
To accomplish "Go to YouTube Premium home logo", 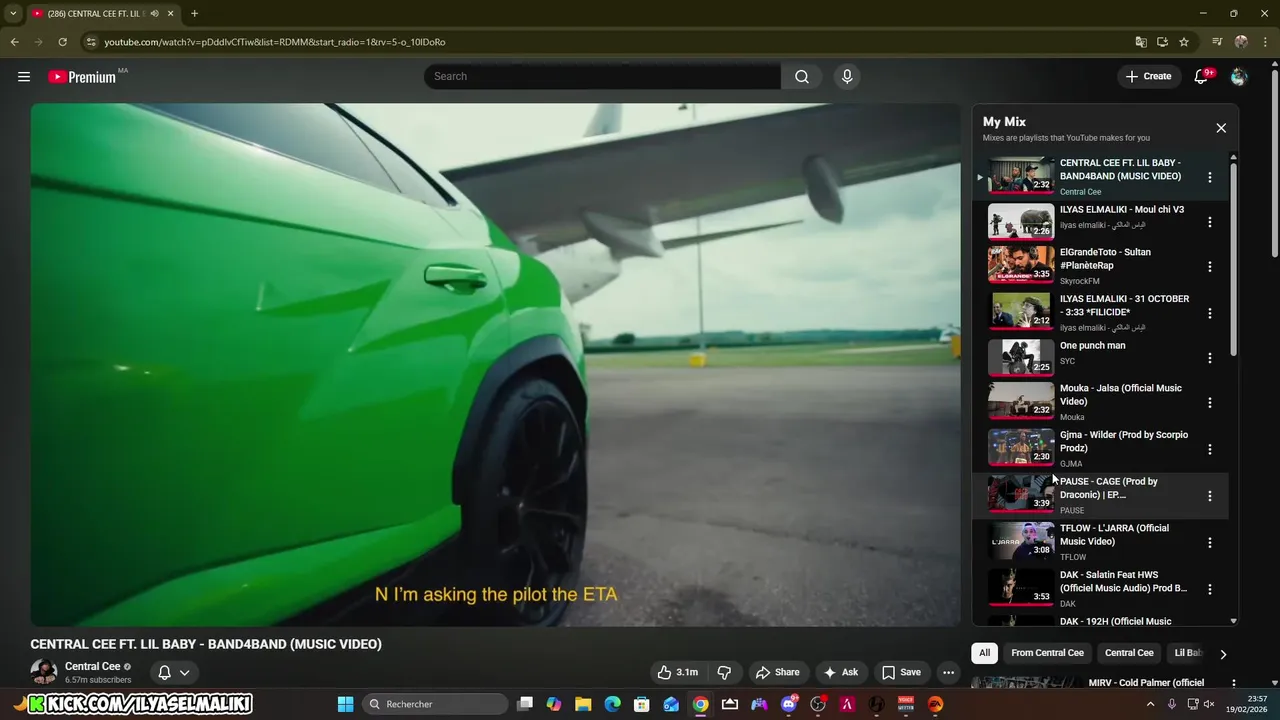I will (83, 76).
